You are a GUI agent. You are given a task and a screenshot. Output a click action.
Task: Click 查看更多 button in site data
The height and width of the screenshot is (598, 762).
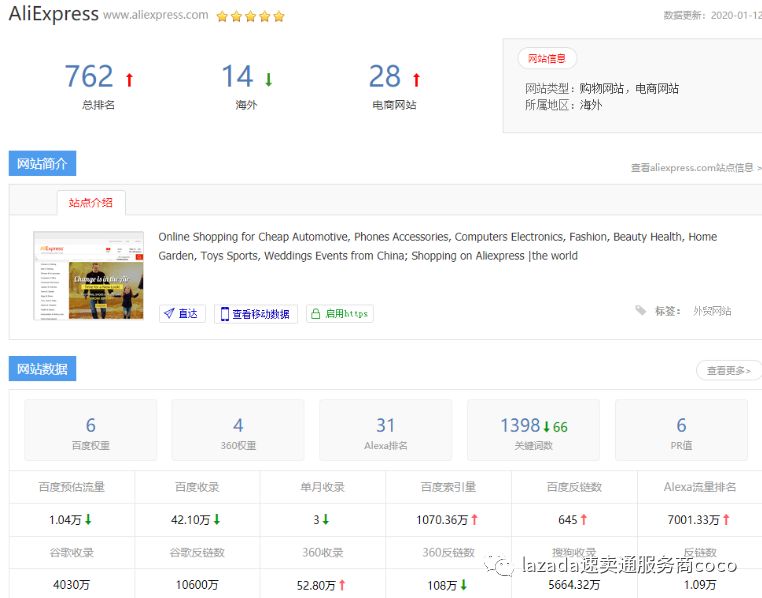point(728,371)
